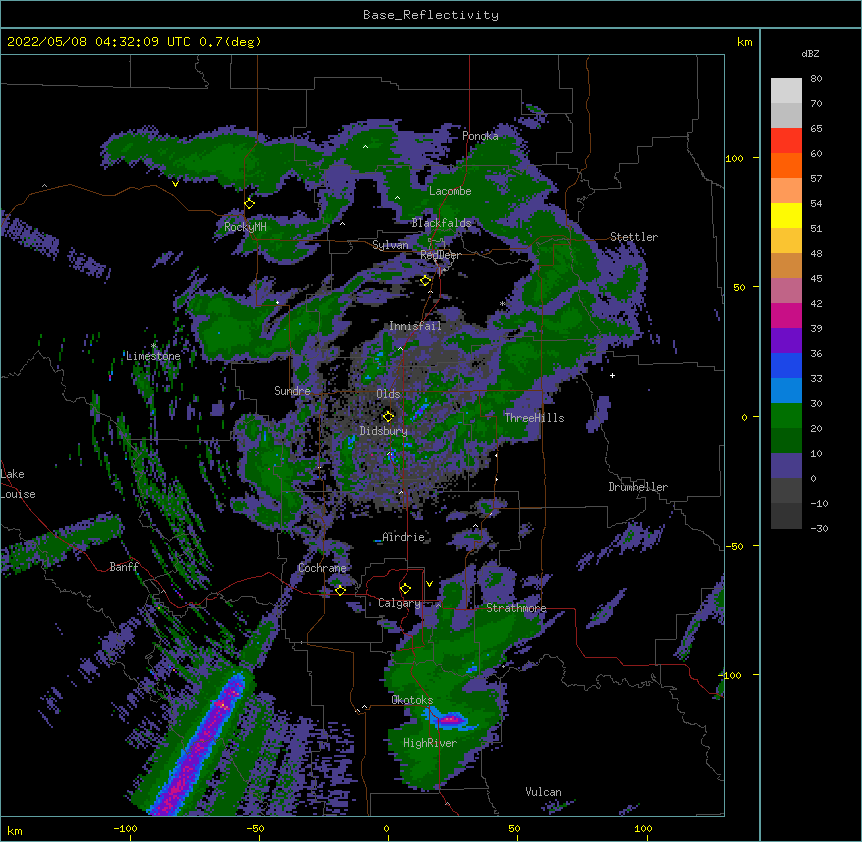Viewport: 862px width, 842px height.
Task: Click the km unit label beside the timestamp bar
Action: pyautogui.click(x=745, y=42)
